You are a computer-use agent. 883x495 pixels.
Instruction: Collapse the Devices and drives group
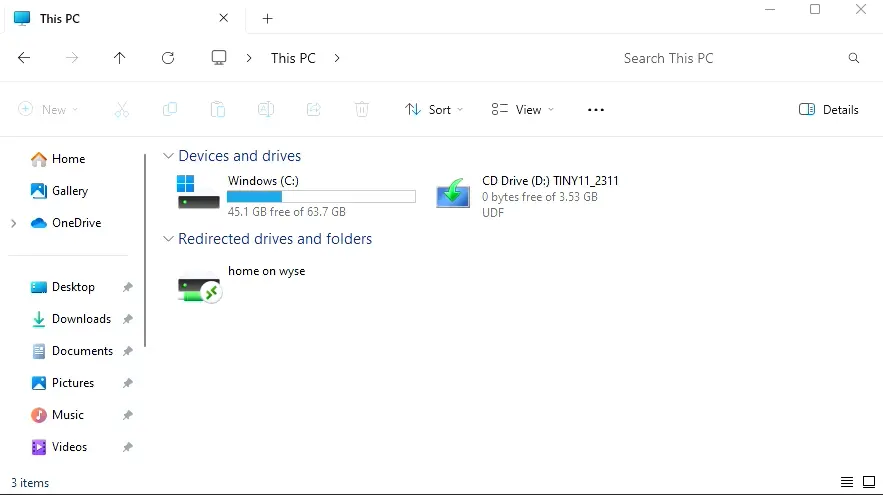coord(167,156)
